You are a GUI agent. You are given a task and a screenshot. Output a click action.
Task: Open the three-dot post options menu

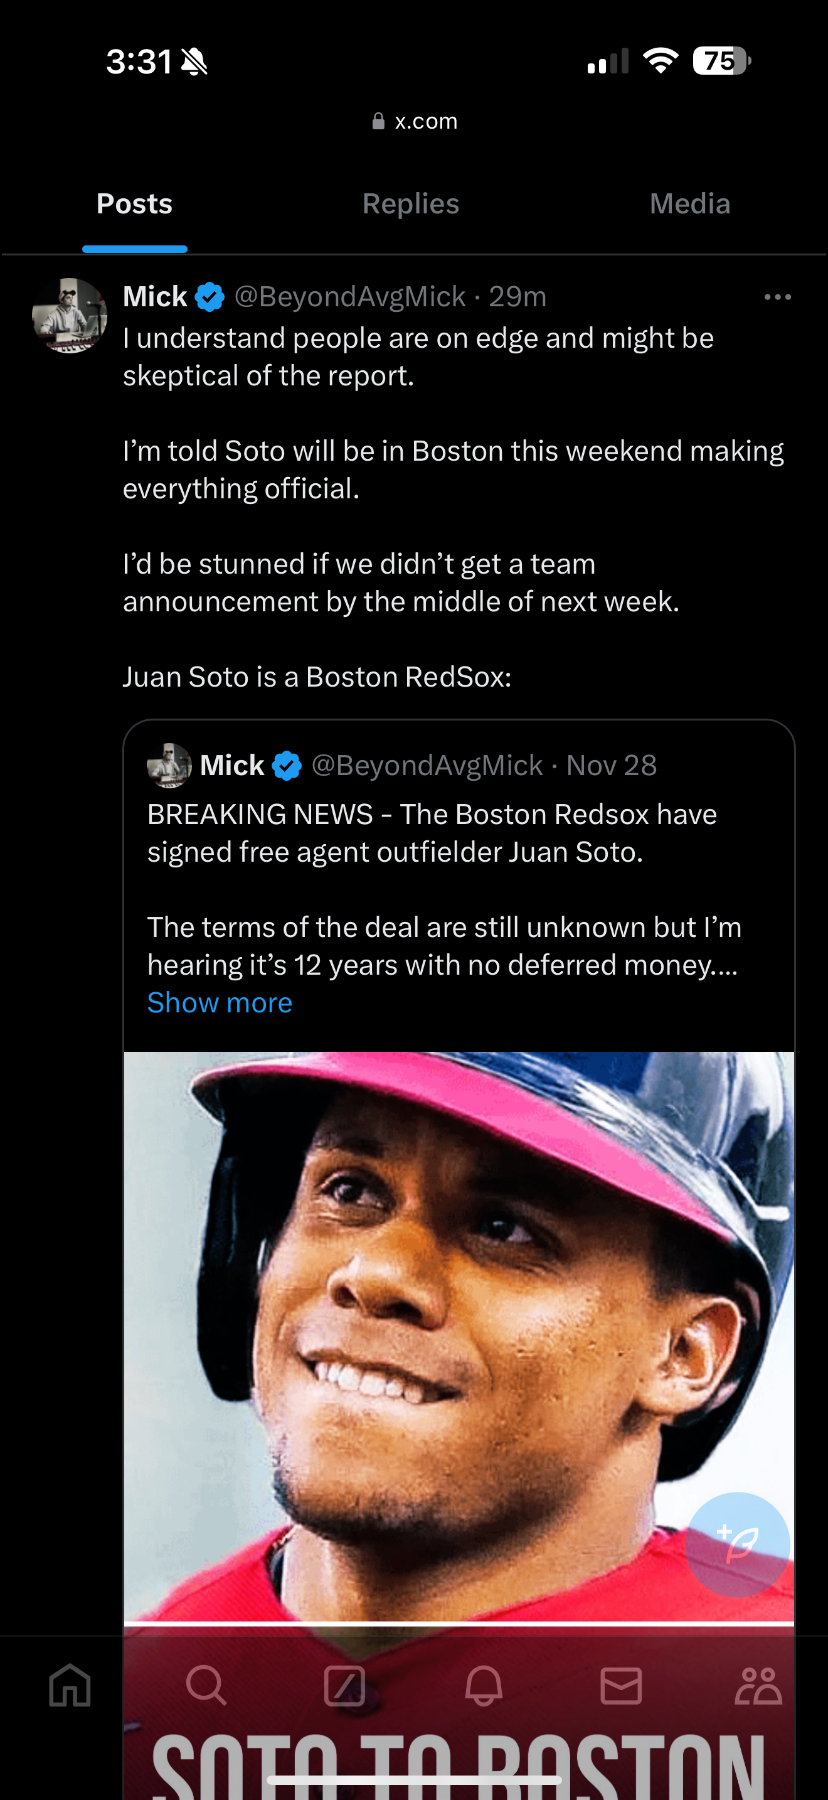[x=777, y=297]
